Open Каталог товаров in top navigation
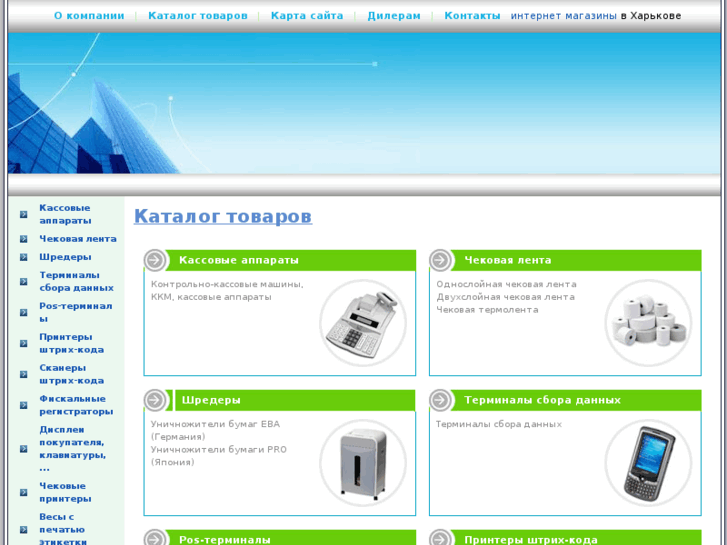 (x=198, y=16)
